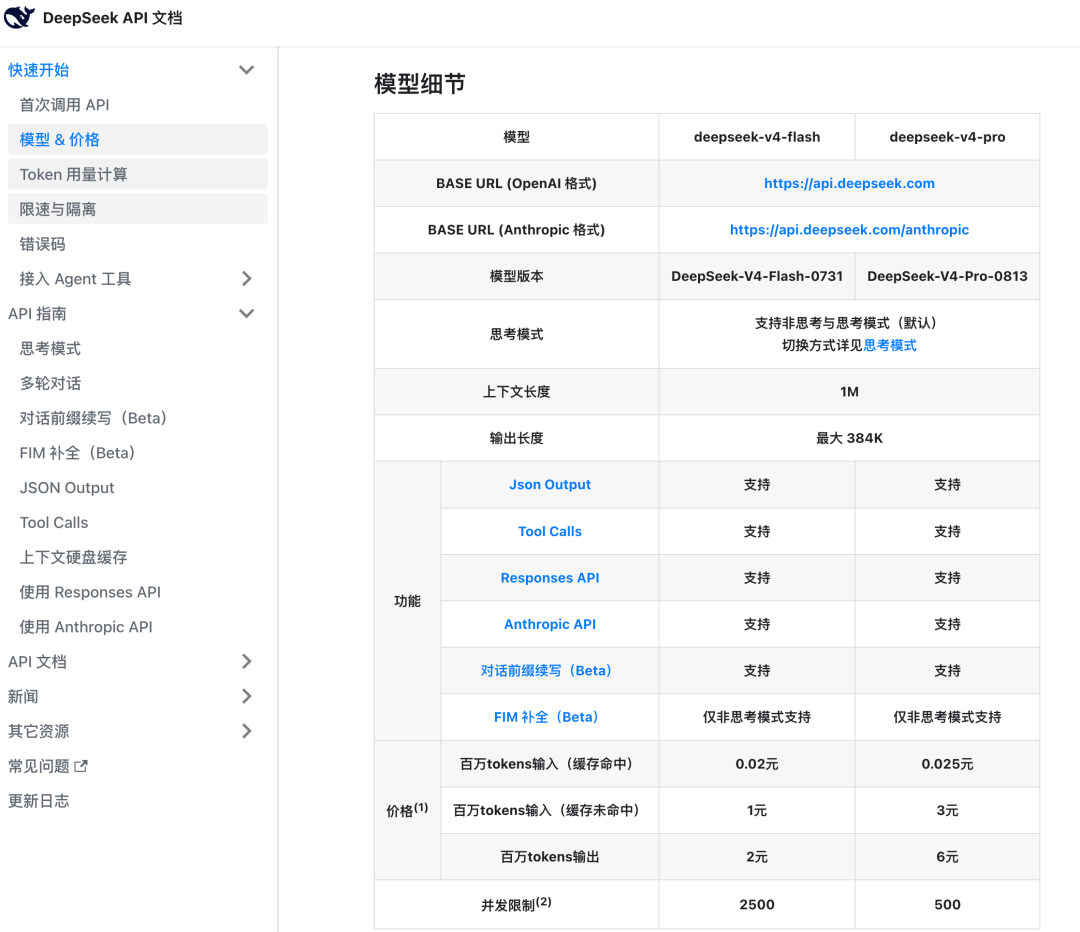Viewport: 1080px width, 932px height.
Task: Click BASE URL (Anthropic 格式) label
Action: pos(516,229)
